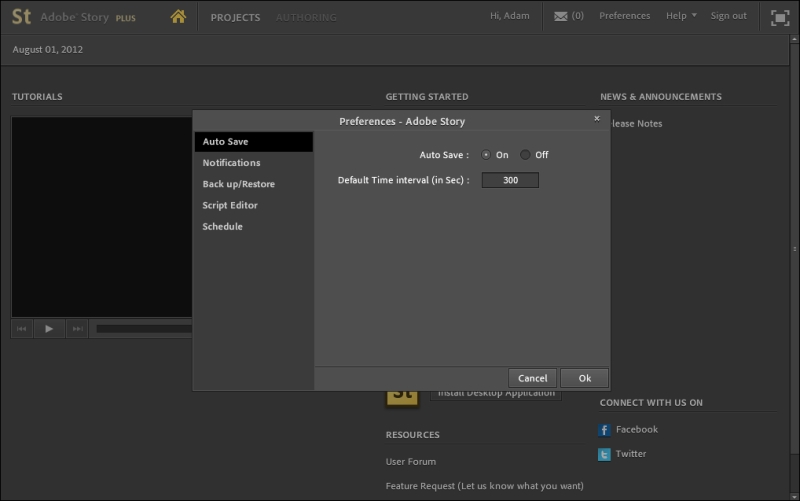Skip to next tutorial video

click(77, 329)
